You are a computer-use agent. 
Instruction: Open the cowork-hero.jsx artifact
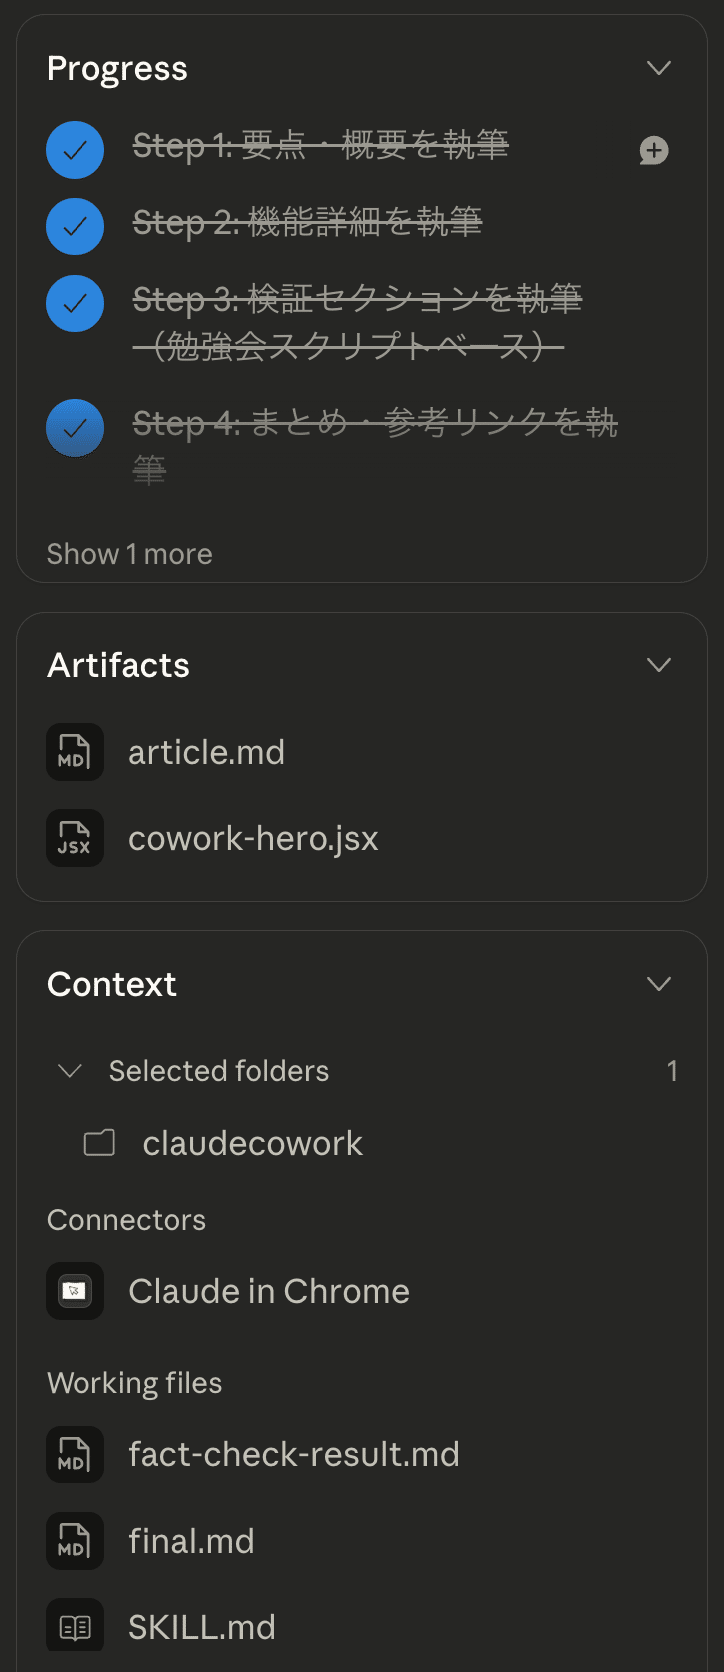[253, 838]
